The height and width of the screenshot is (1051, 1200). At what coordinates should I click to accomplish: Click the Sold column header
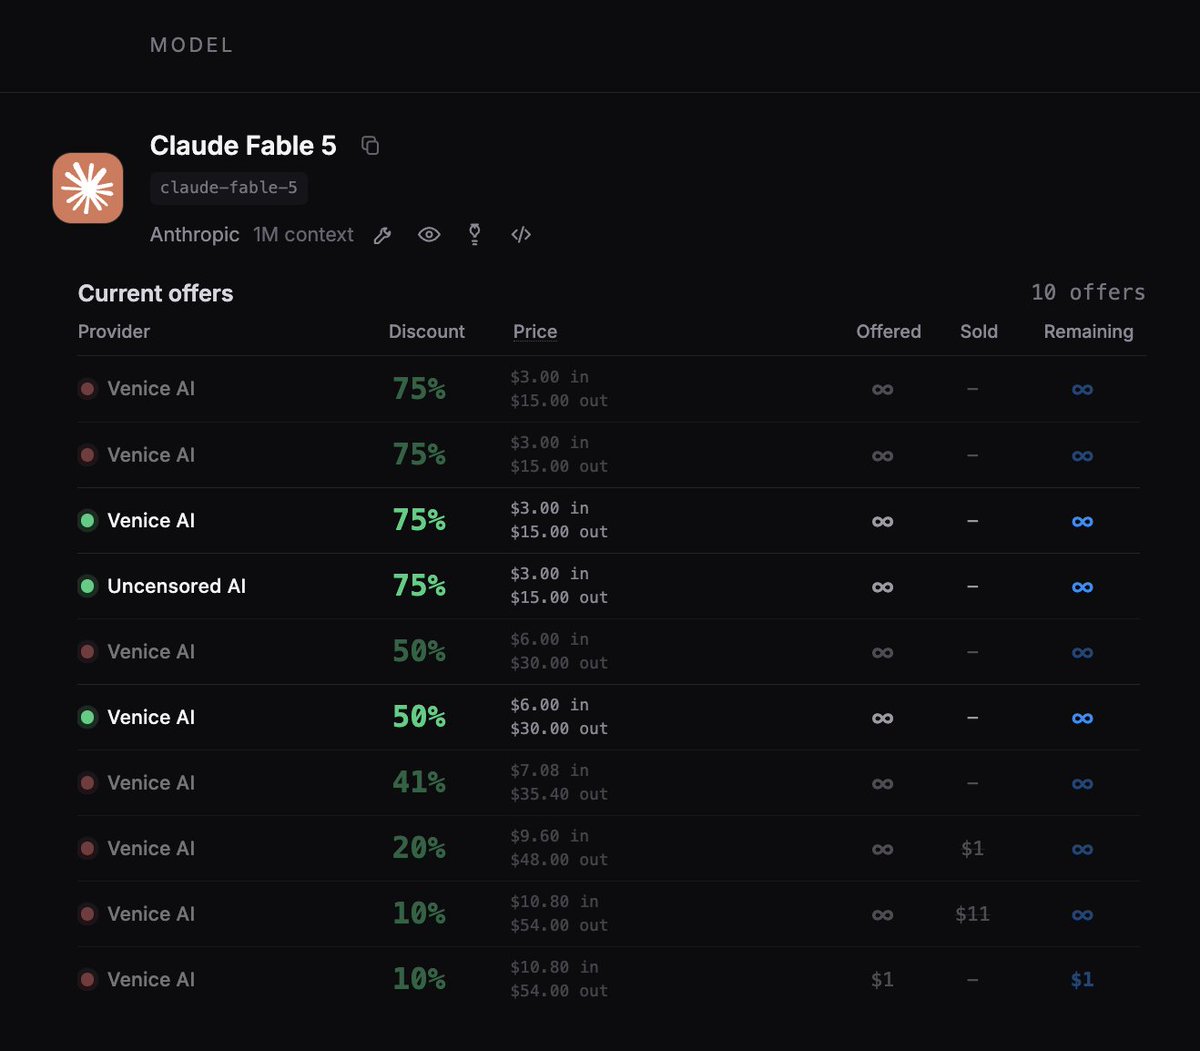coord(979,332)
